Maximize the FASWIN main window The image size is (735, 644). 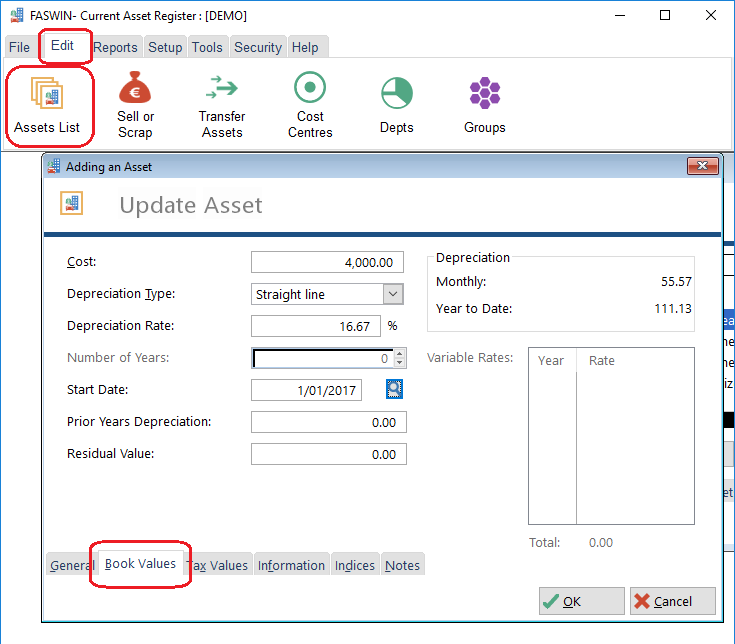pyautogui.click(x=665, y=15)
